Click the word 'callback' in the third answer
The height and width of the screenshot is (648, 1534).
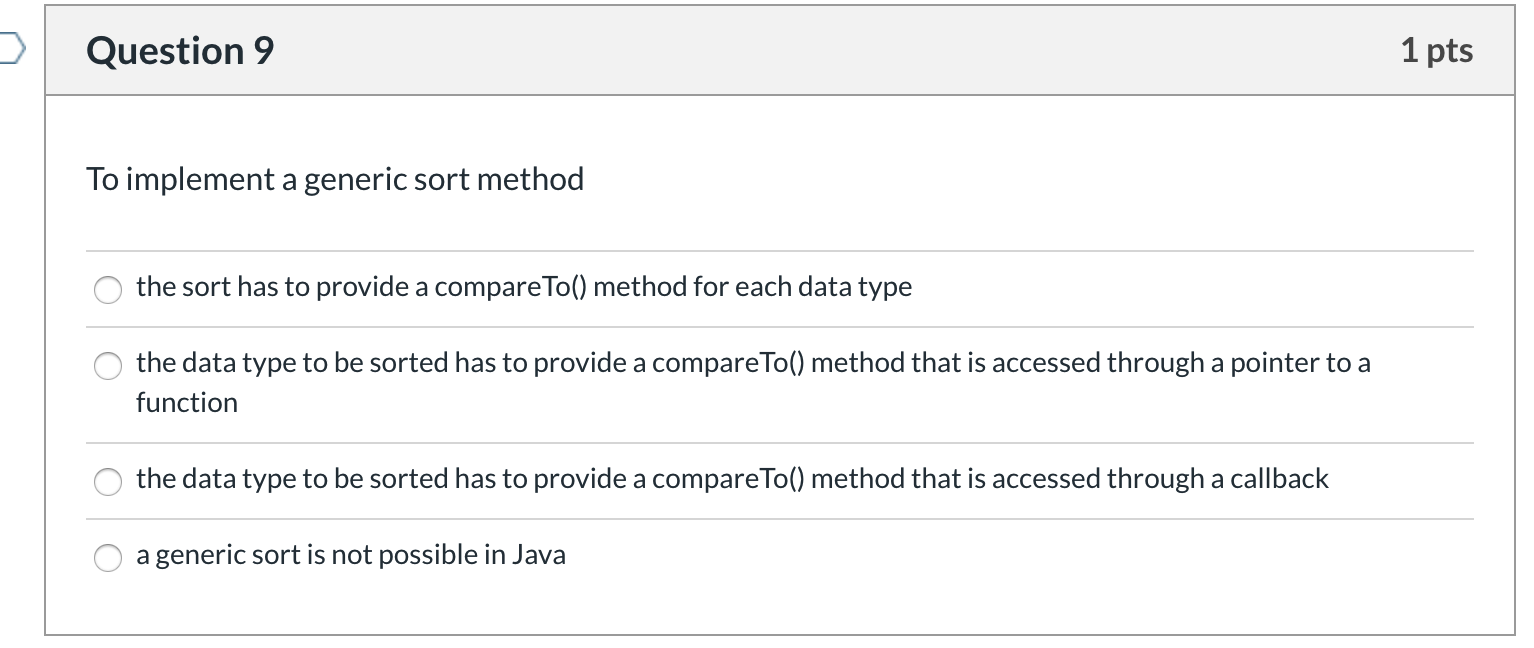pyautogui.click(x=1279, y=479)
